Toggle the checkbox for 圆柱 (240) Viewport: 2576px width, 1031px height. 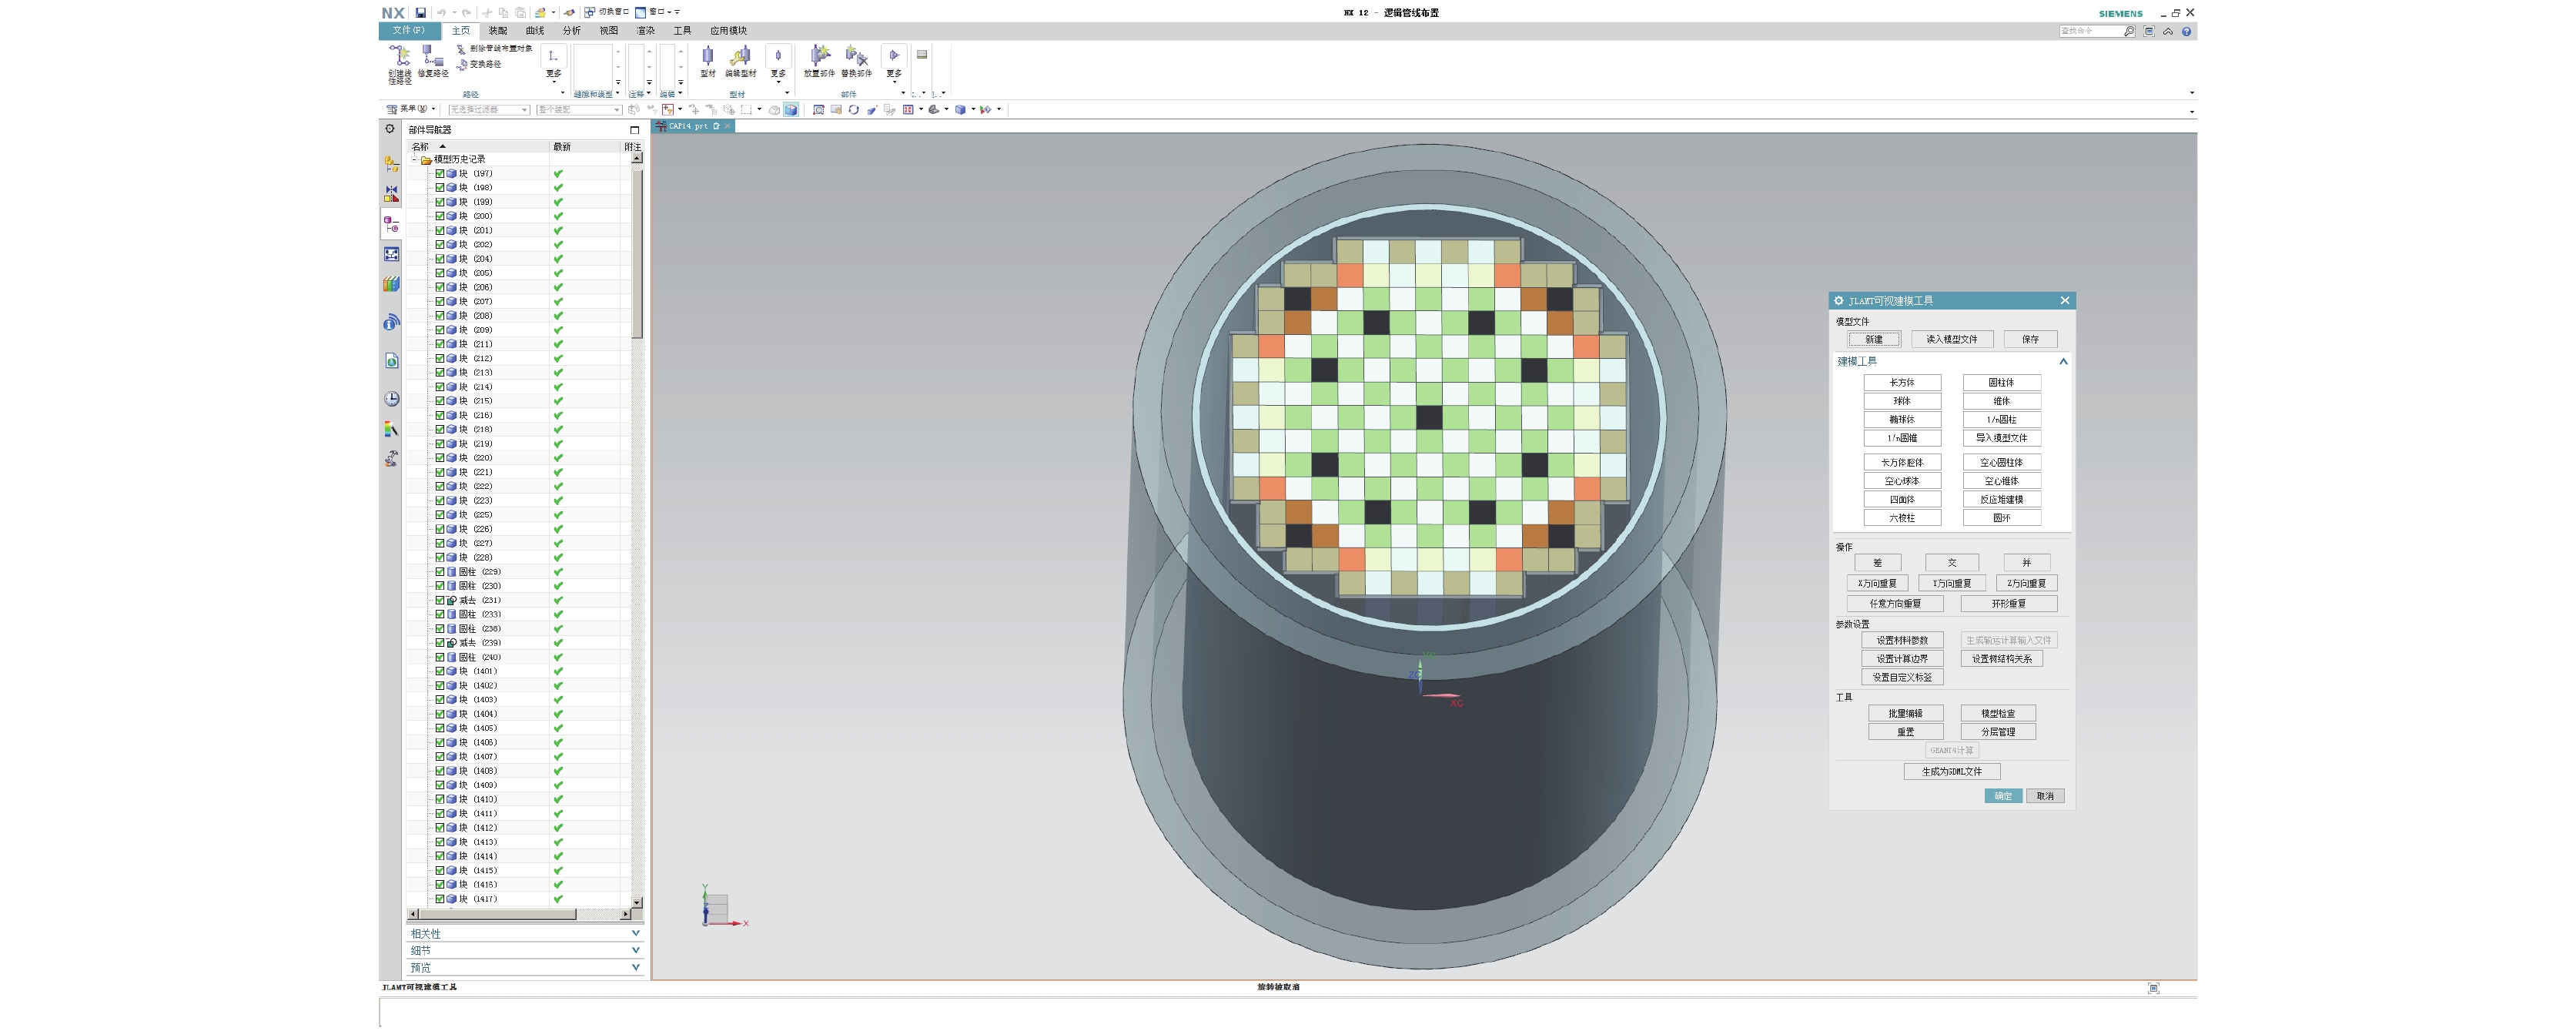439,657
